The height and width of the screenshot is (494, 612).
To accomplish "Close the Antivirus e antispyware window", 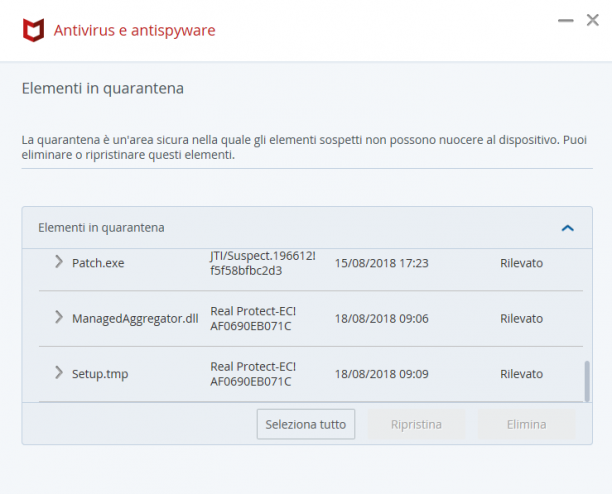I will [x=592, y=20].
